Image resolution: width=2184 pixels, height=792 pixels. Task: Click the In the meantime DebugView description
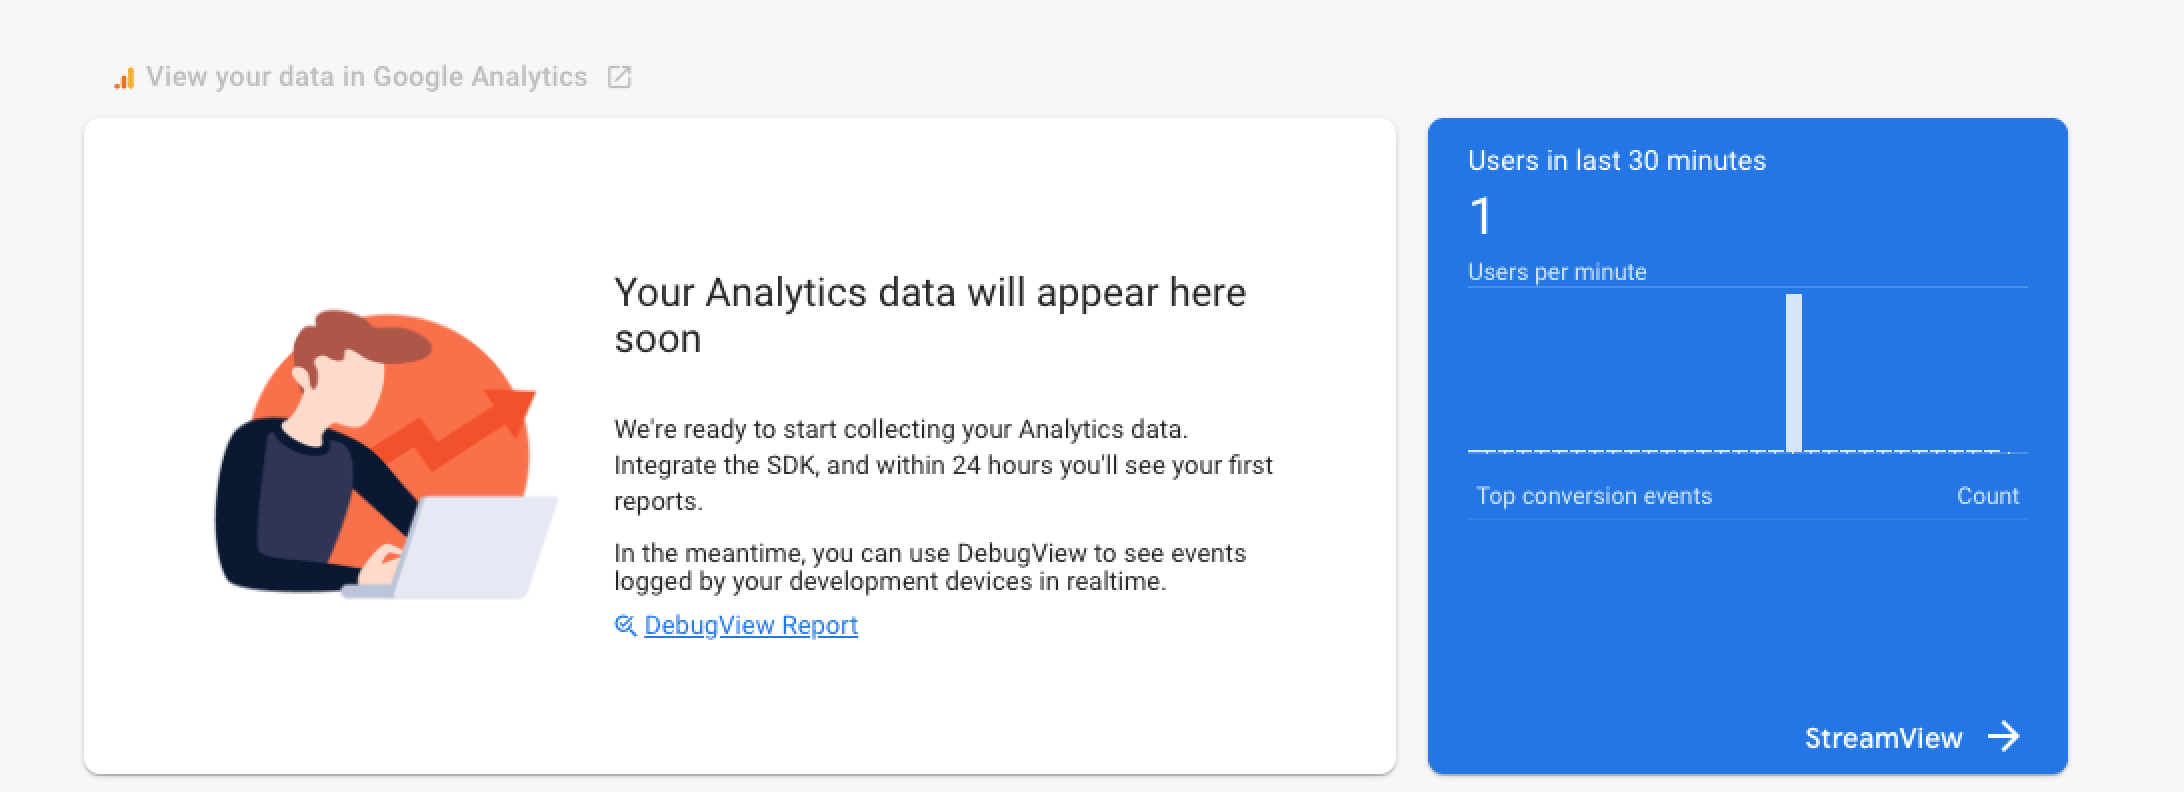tap(929, 567)
